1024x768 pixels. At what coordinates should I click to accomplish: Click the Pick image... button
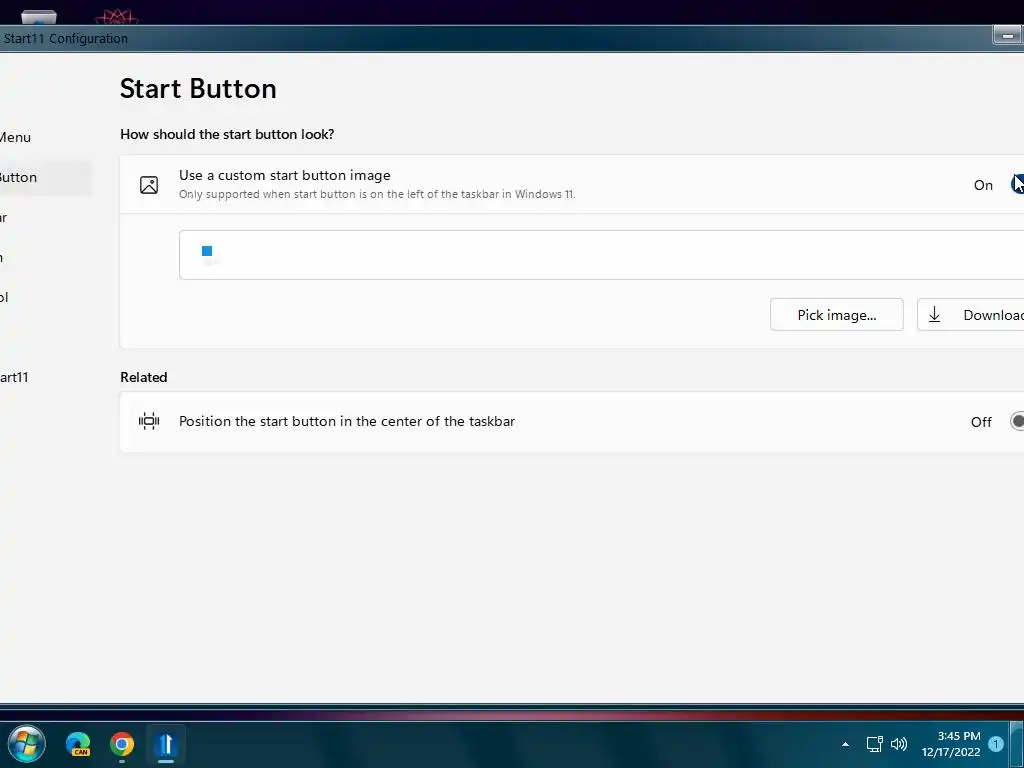pos(837,315)
